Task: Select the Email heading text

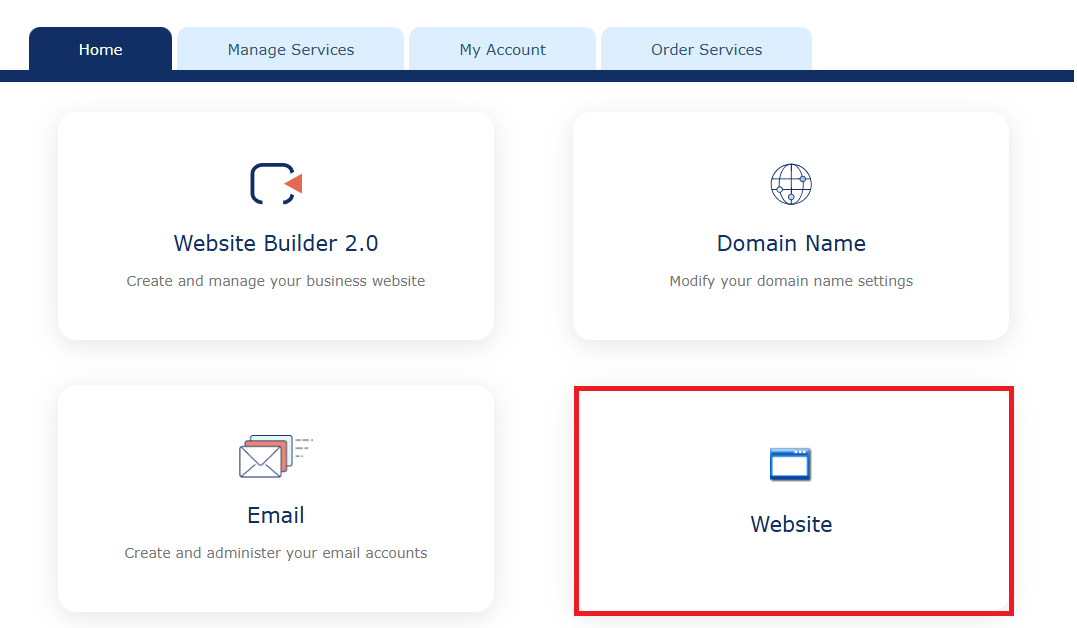Action: [276, 515]
